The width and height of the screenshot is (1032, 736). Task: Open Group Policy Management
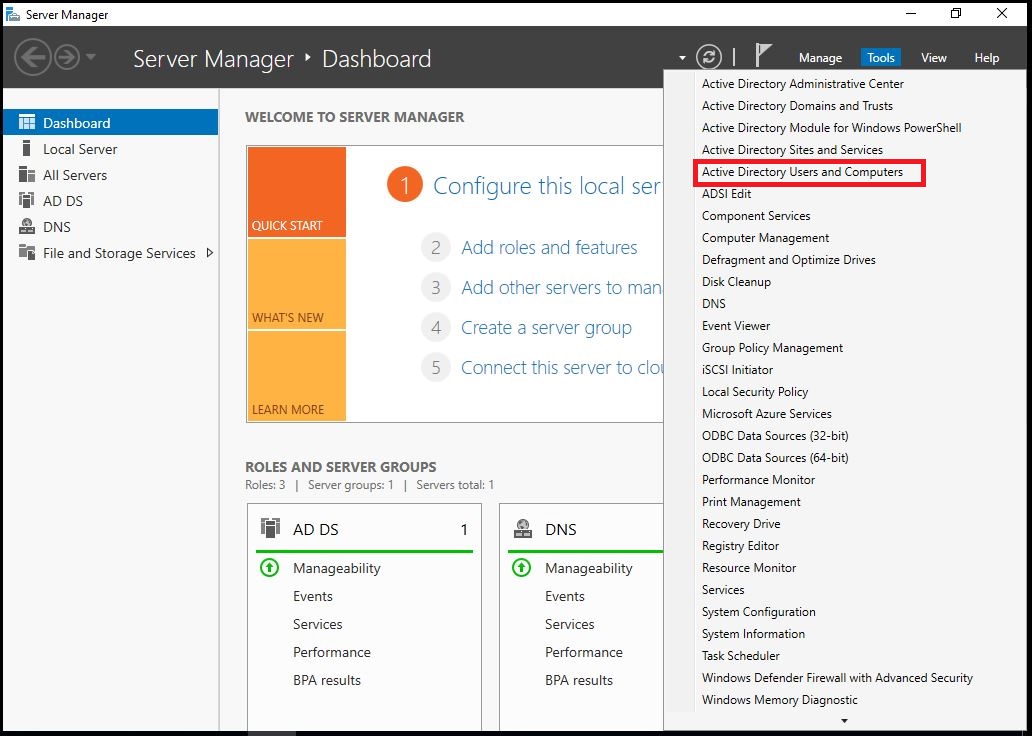coord(772,348)
